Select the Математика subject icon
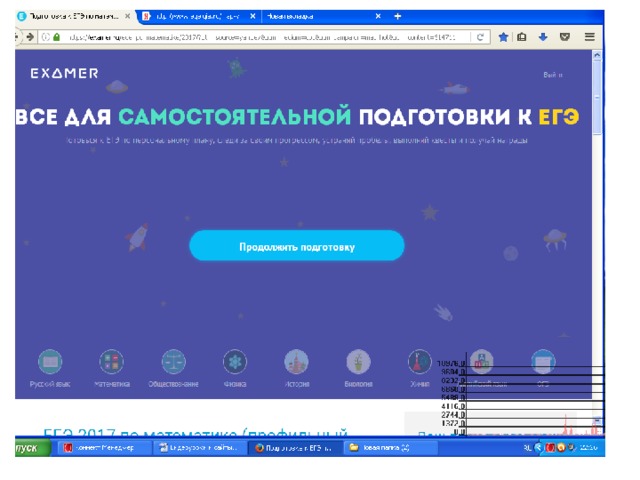 [111, 362]
